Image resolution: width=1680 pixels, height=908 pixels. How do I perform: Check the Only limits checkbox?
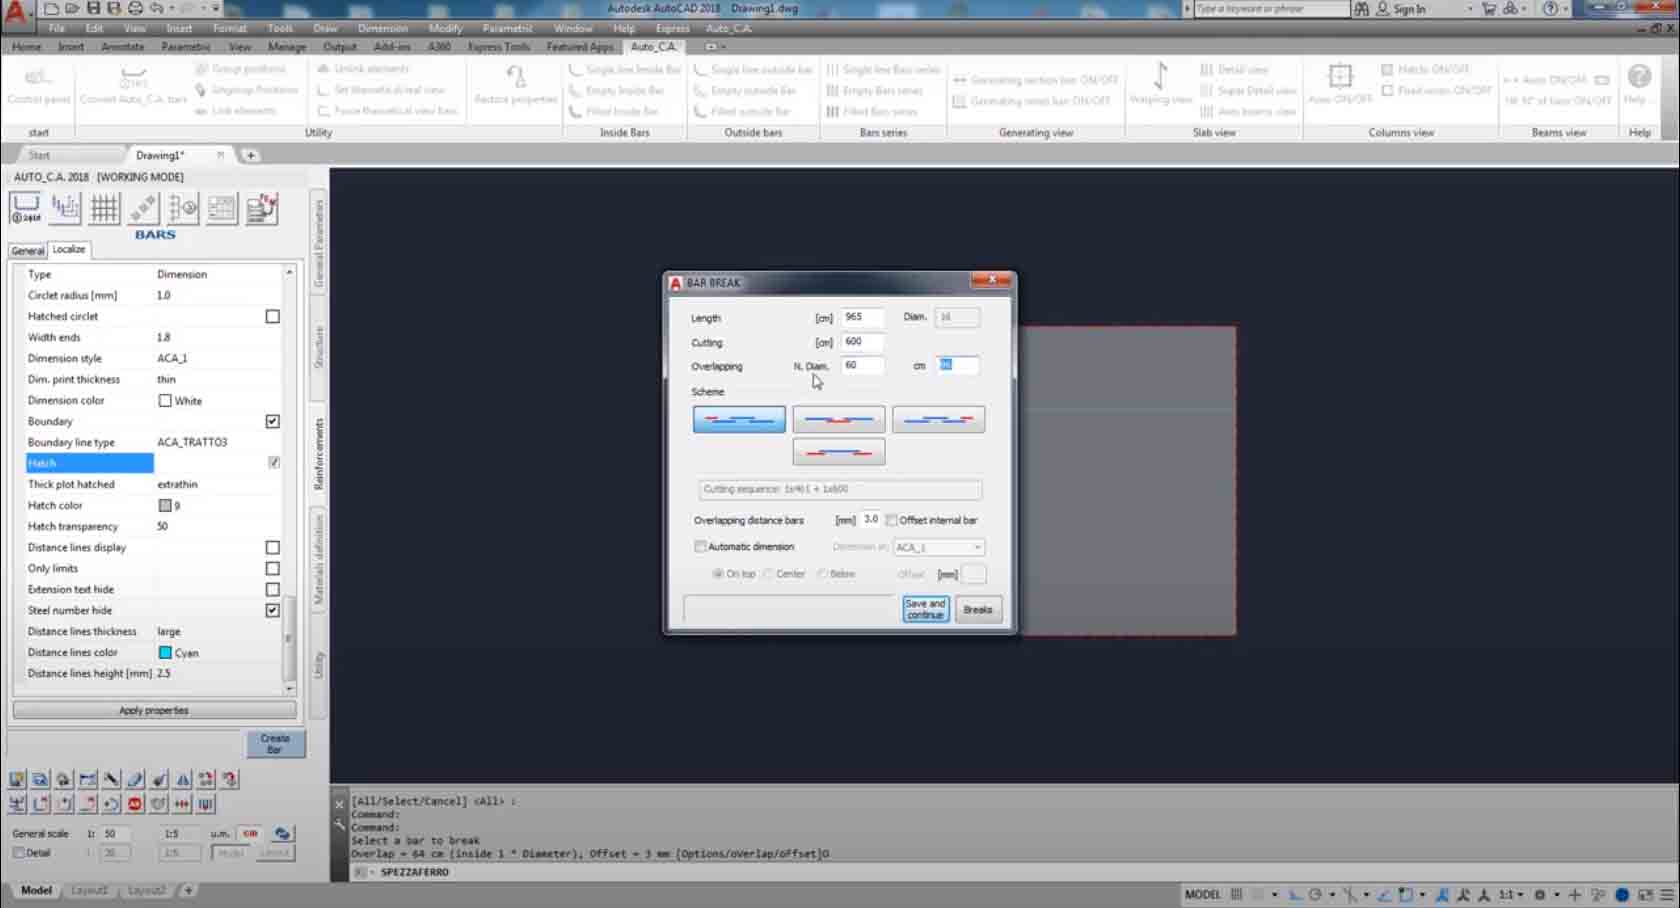point(272,568)
